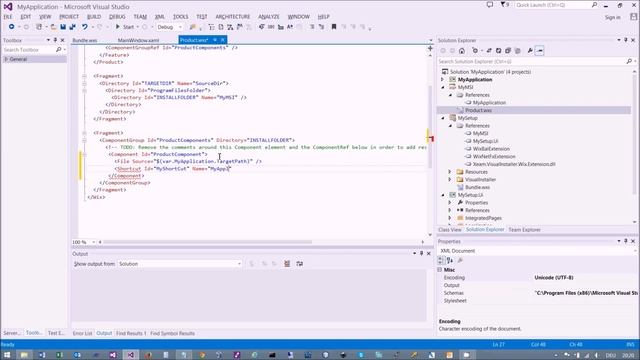Click Show All Files in Solution Explorer
Screen dimensions: 640x360
(518, 51)
